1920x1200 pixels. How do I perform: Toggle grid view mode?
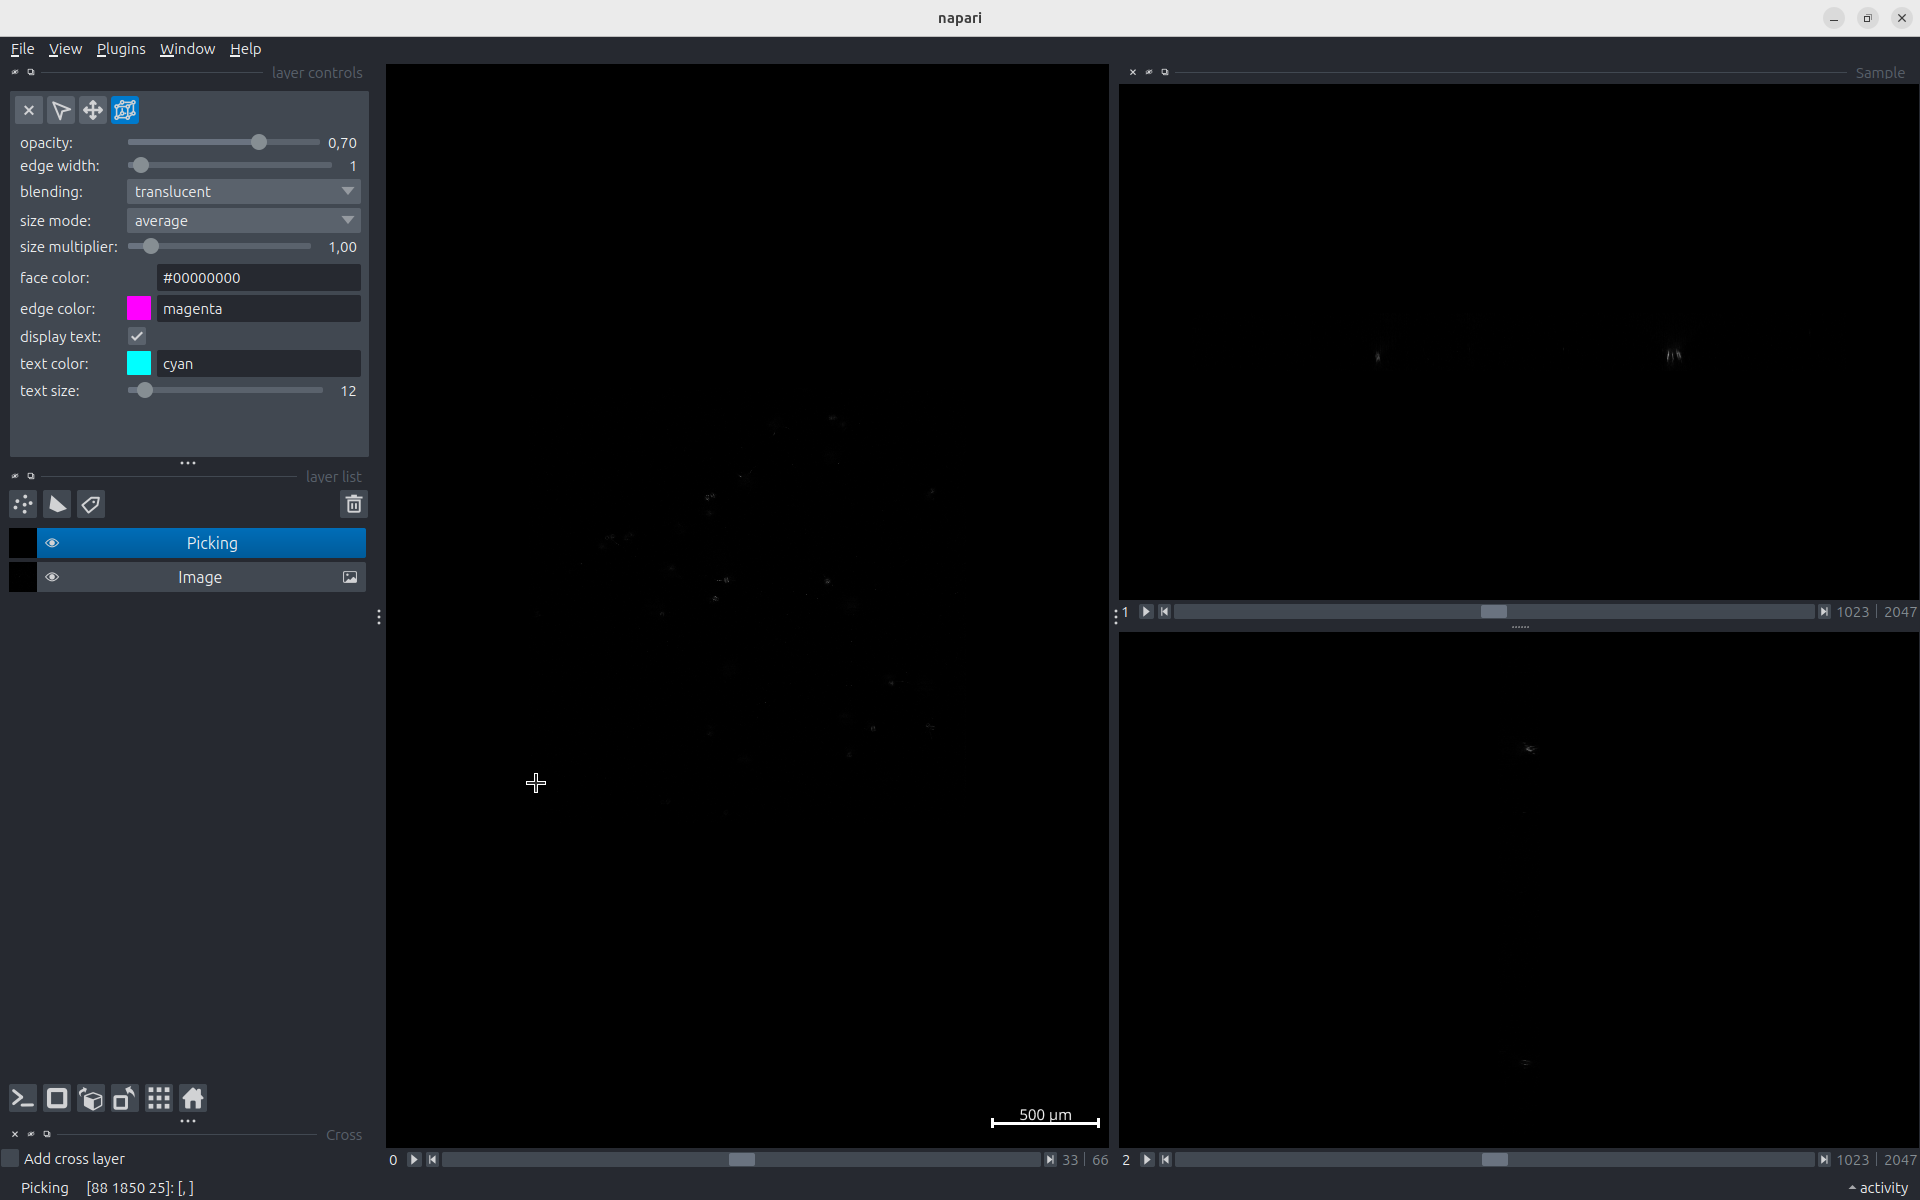[159, 1098]
